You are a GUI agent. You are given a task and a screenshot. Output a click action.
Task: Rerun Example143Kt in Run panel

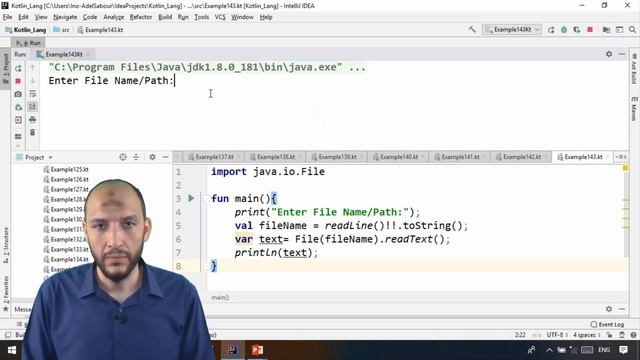tap(18, 68)
